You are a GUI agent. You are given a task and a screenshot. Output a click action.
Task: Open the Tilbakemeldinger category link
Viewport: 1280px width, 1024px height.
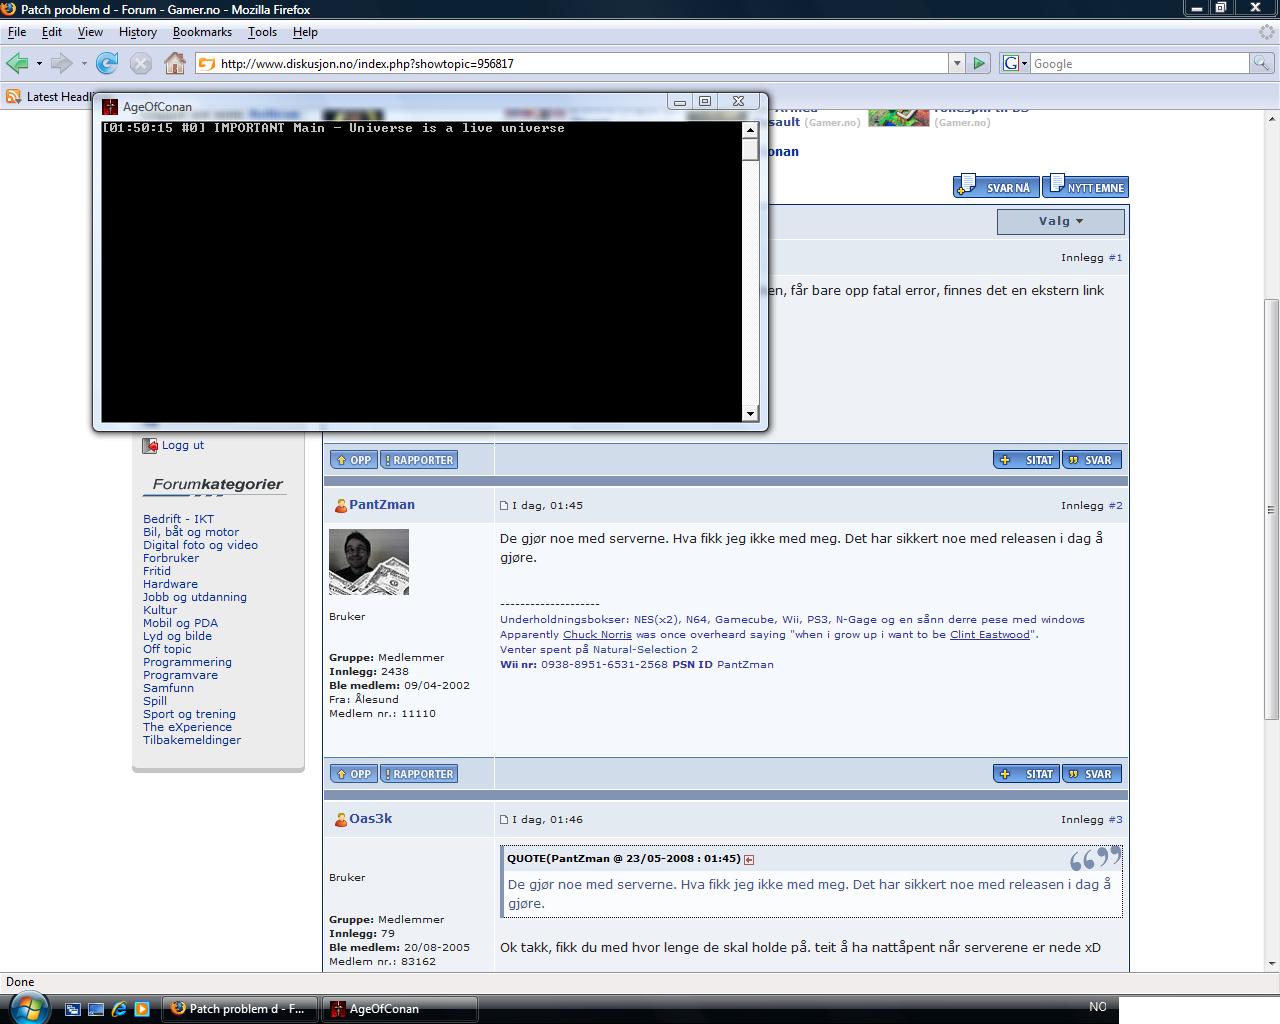pos(192,740)
